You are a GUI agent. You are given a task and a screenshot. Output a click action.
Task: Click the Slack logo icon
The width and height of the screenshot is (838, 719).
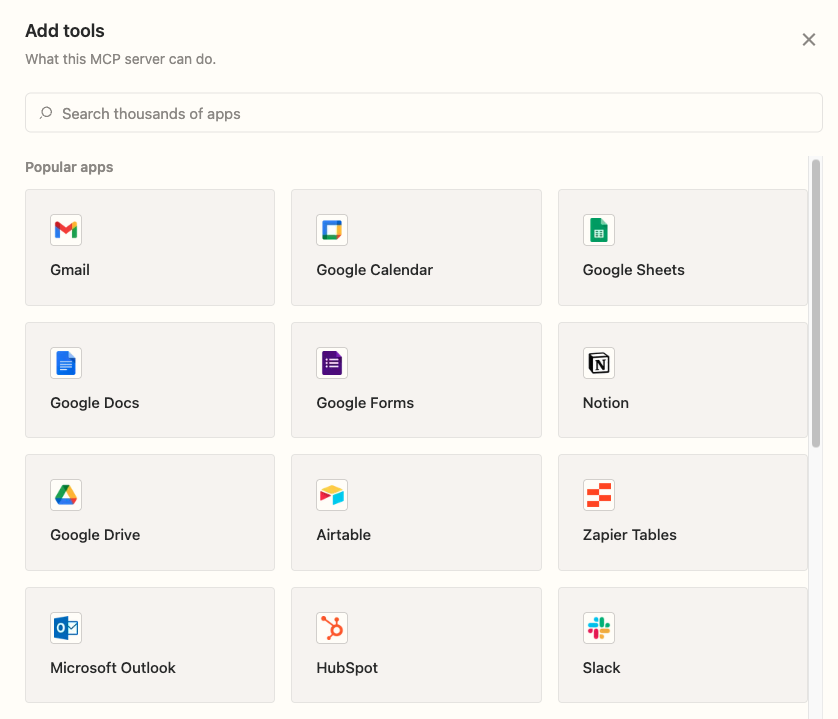click(599, 628)
